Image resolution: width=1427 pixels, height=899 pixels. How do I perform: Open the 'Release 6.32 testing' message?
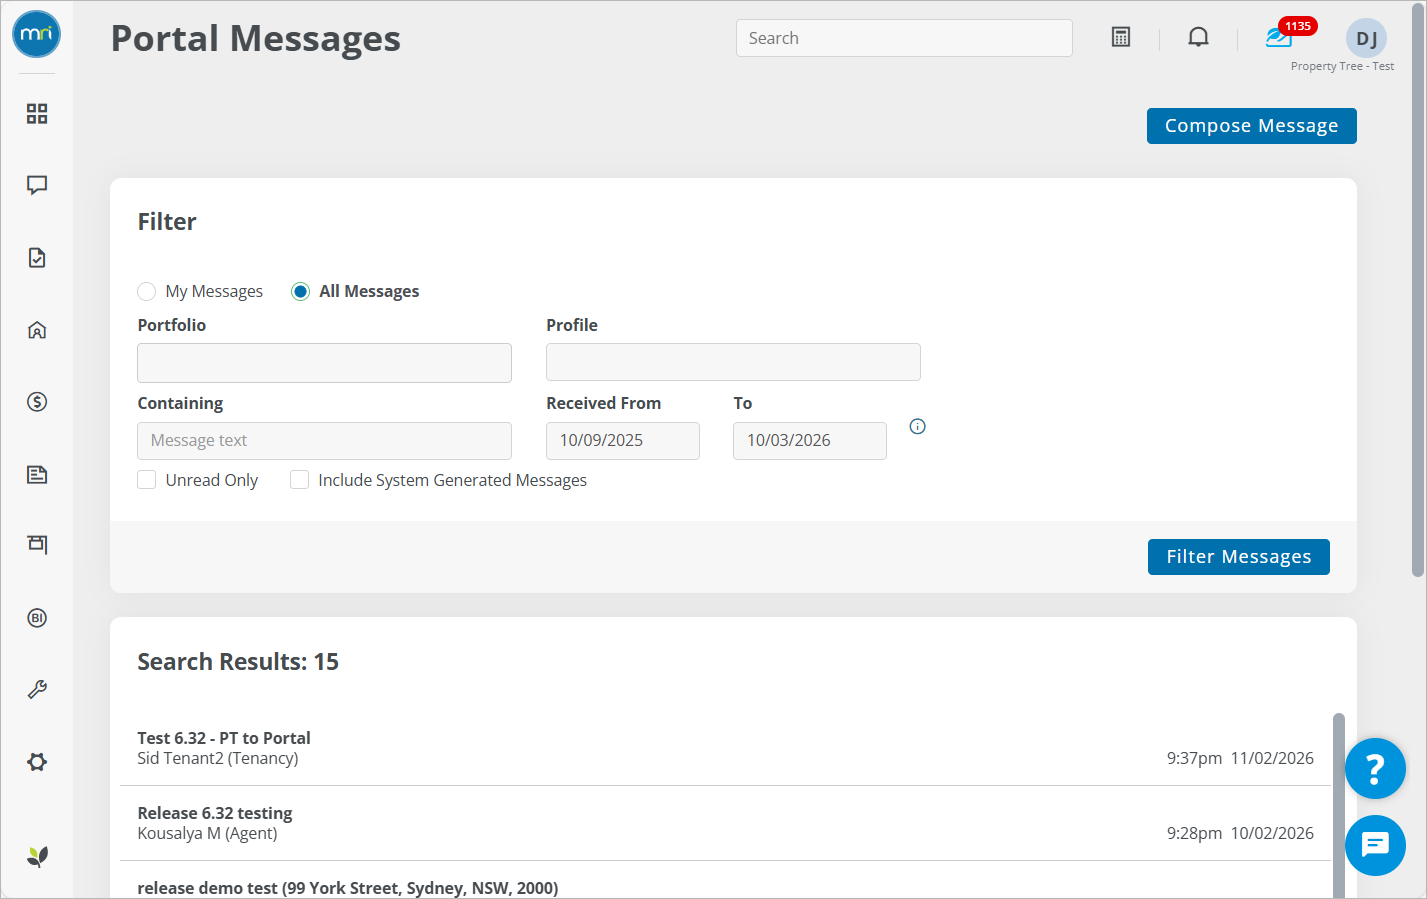725,823
